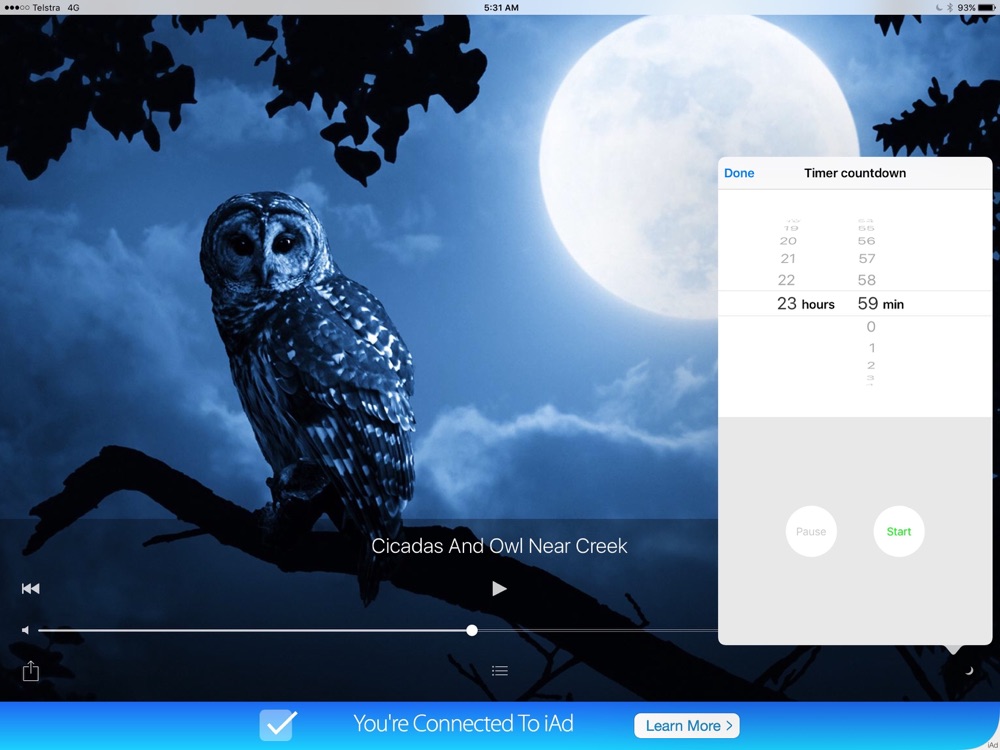Screen dimensions: 1000x750
Task: Choose 57 in the minutes picker
Action: coord(867,259)
